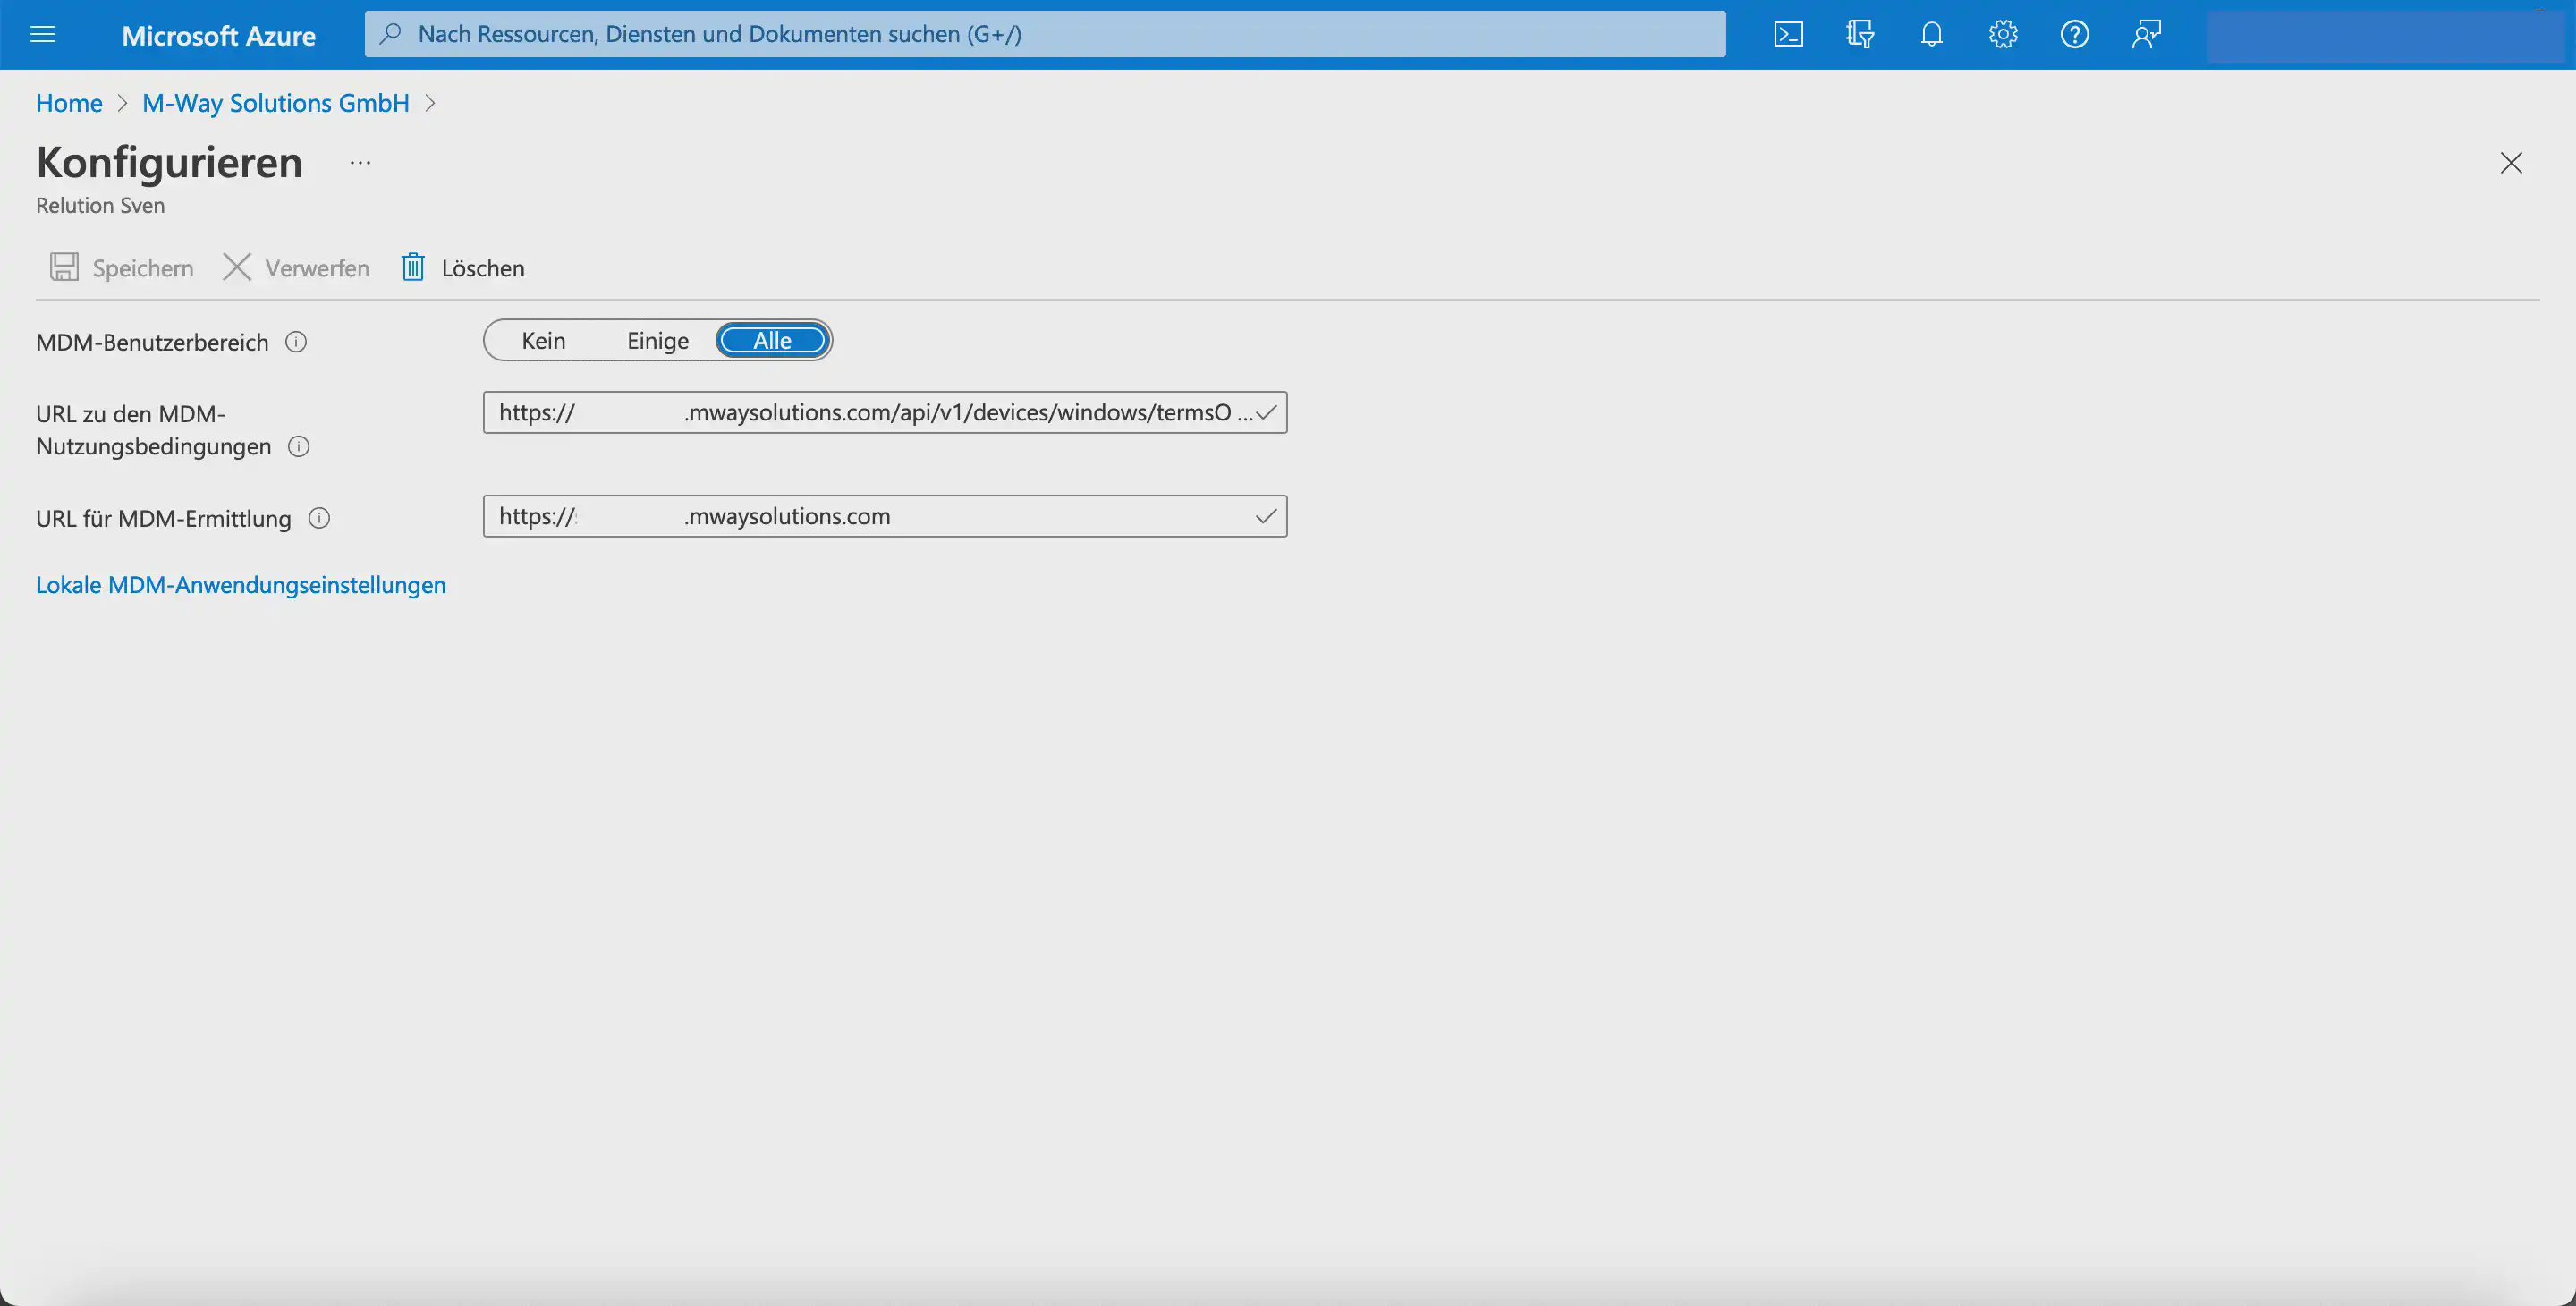The image size is (2576, 1306).
Task: Focus the Azure resource search box
Action: click(1045, 35)
